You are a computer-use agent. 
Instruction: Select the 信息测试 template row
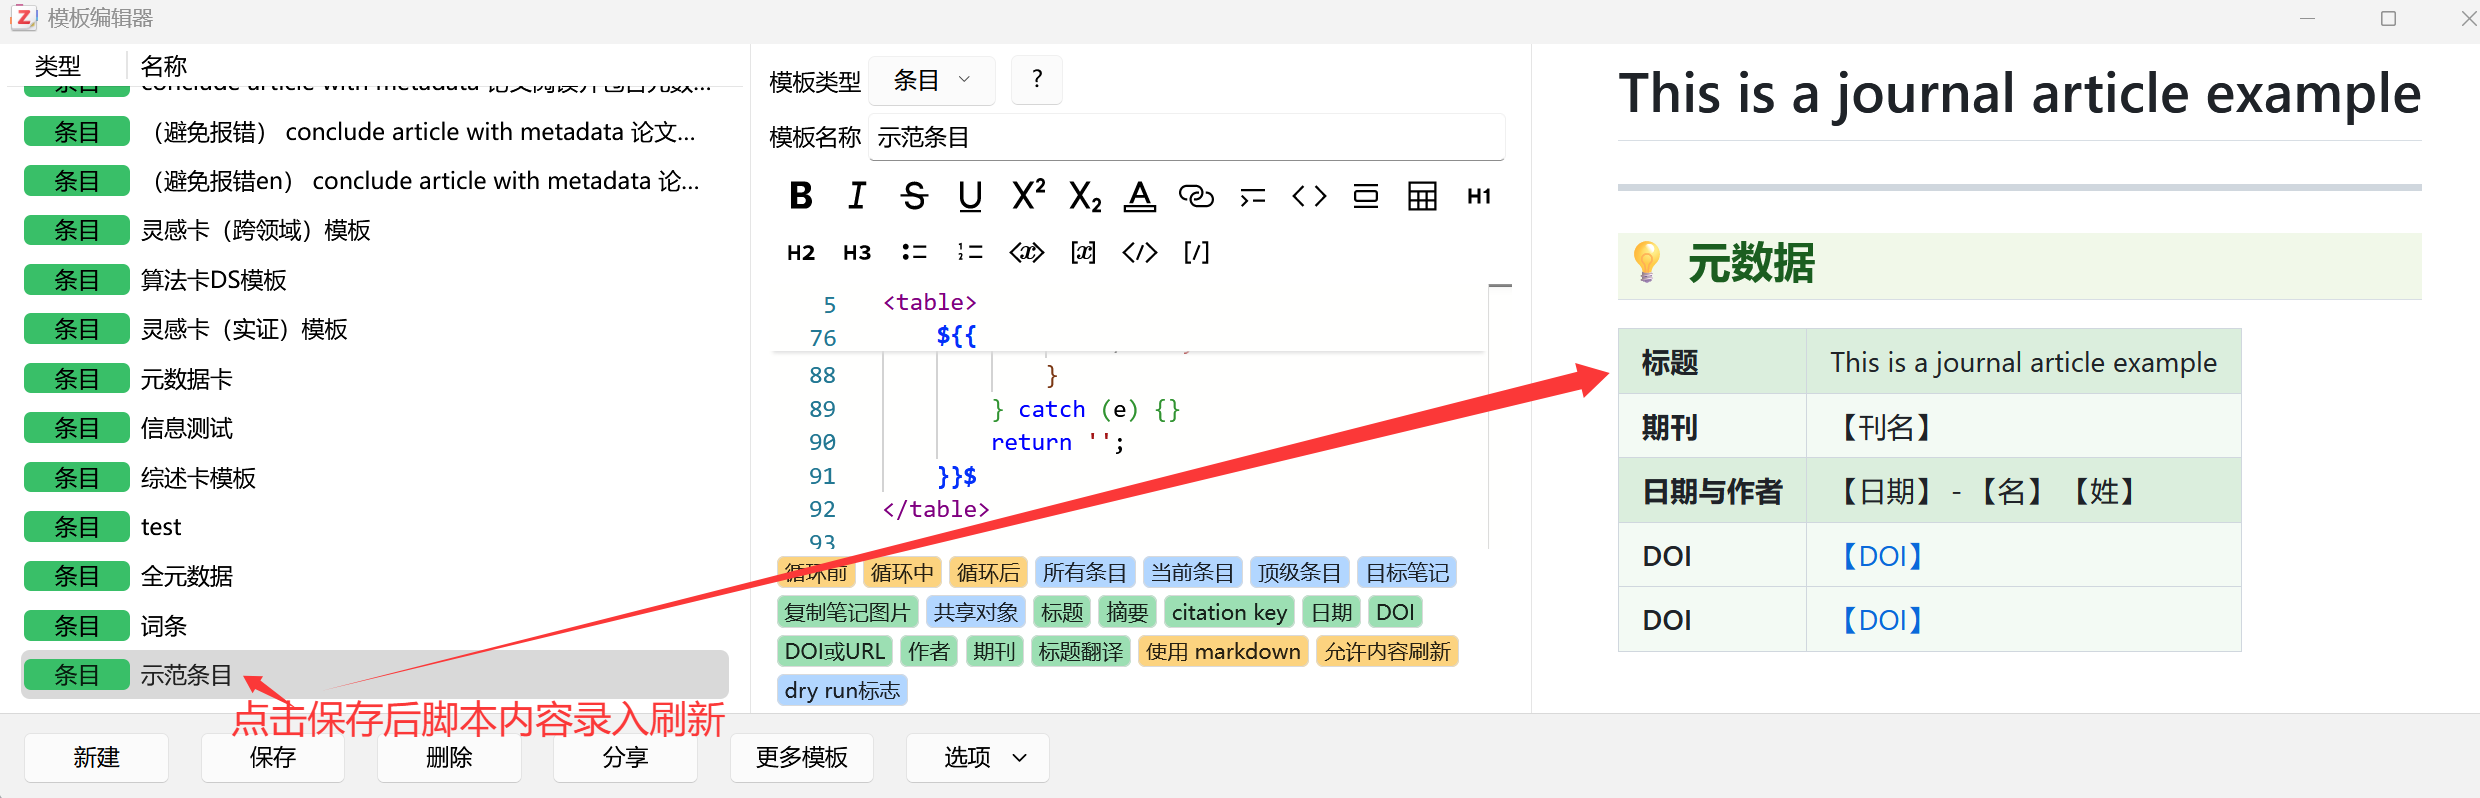[375, 428]
